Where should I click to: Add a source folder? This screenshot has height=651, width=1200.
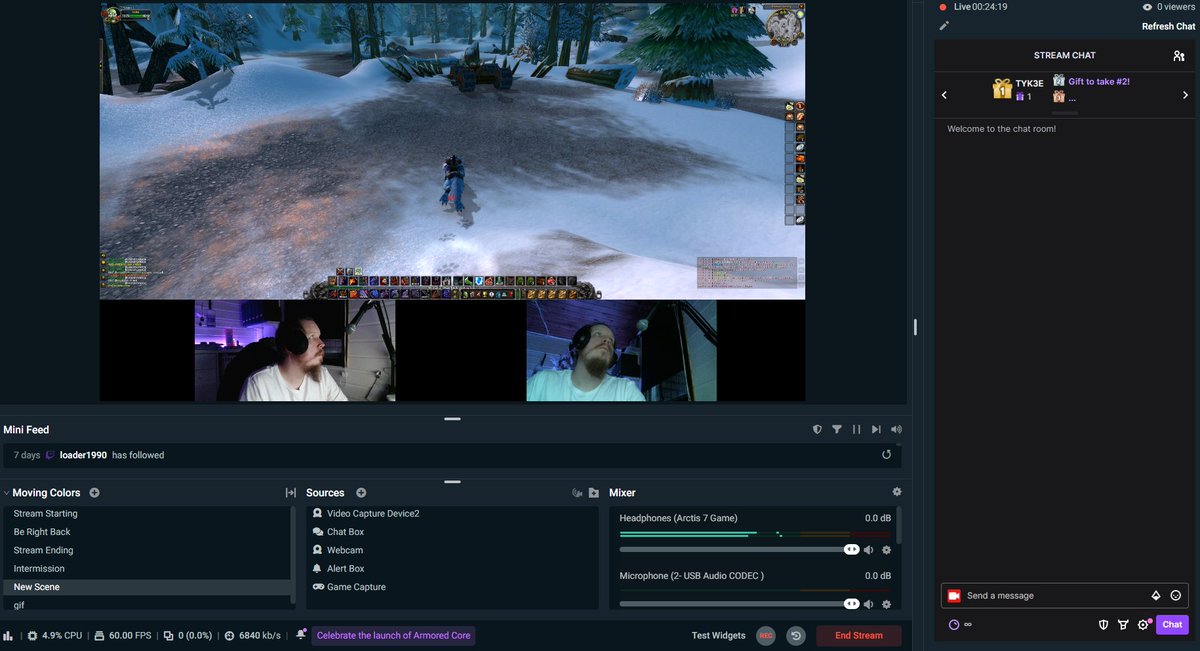(594, 493)
